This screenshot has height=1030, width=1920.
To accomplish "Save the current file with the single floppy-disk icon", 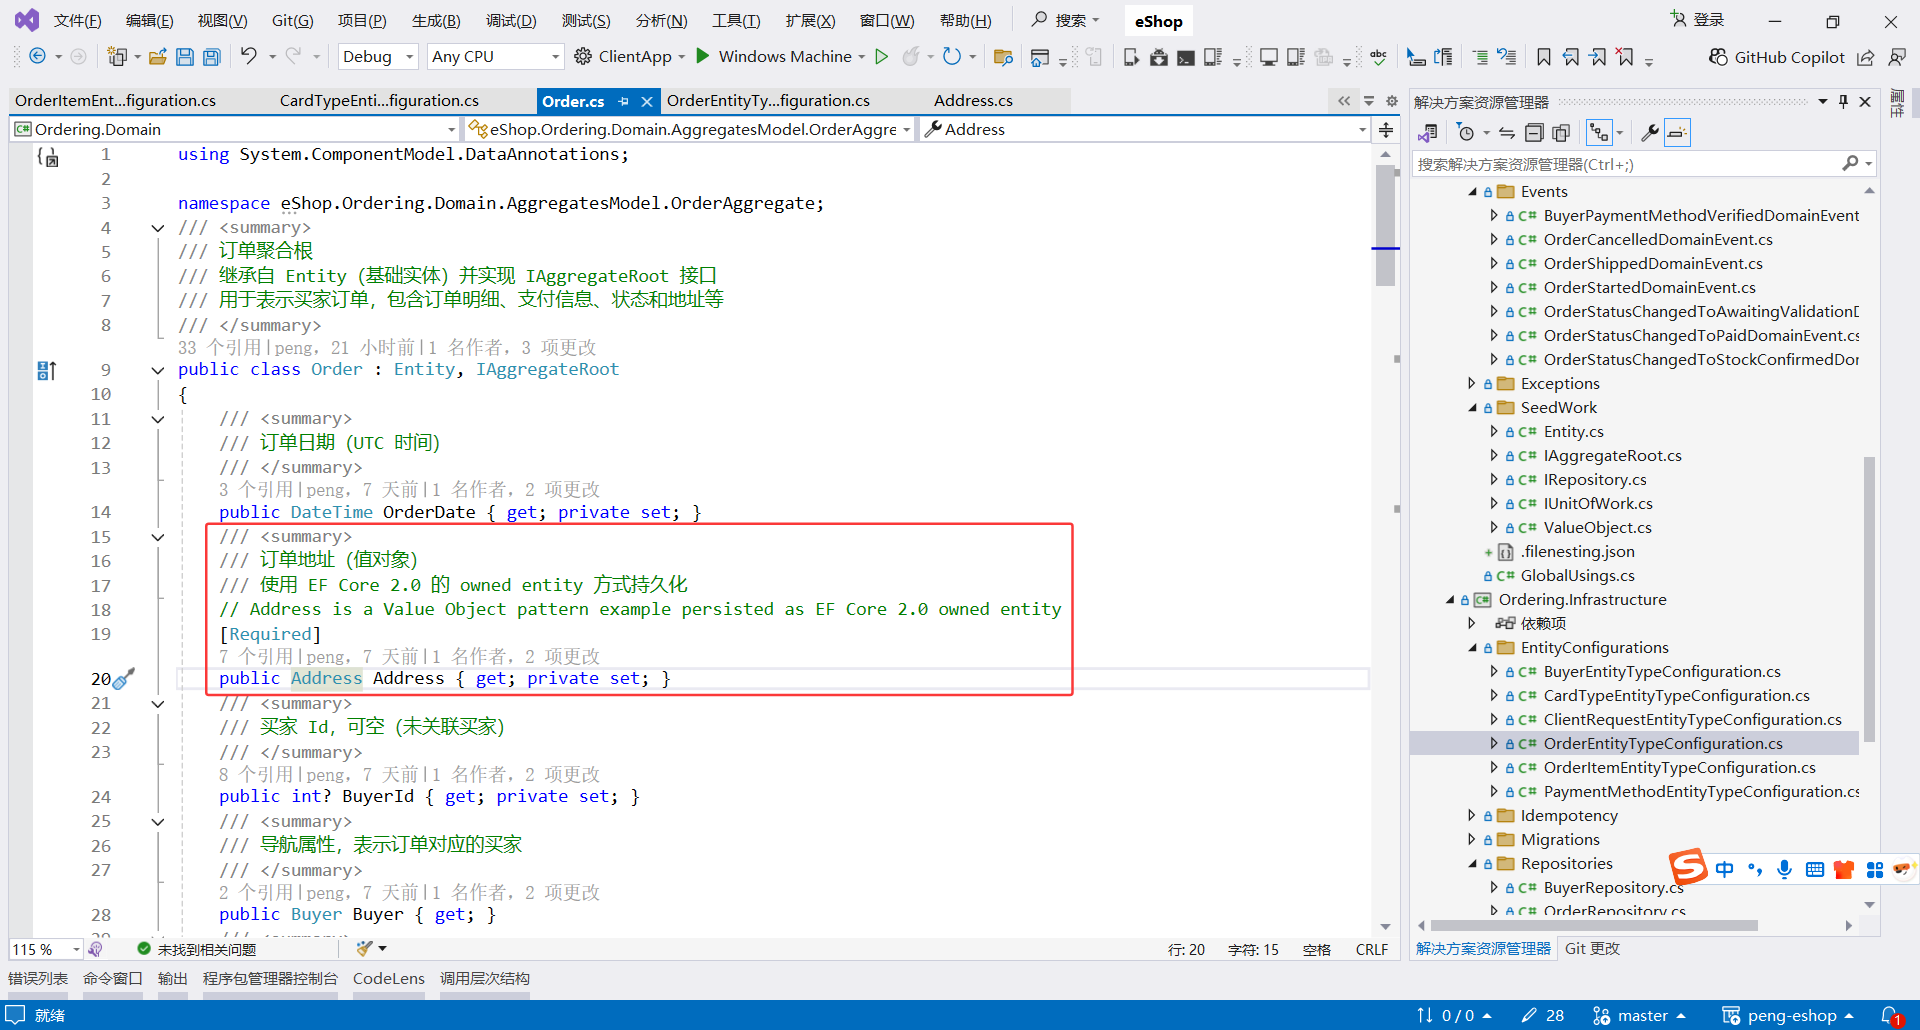I will tap(185, 57).
